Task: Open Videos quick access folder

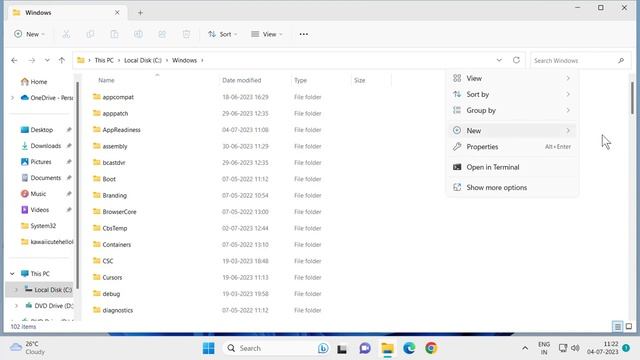Action: pyautogui.click(x=35, y=210)
